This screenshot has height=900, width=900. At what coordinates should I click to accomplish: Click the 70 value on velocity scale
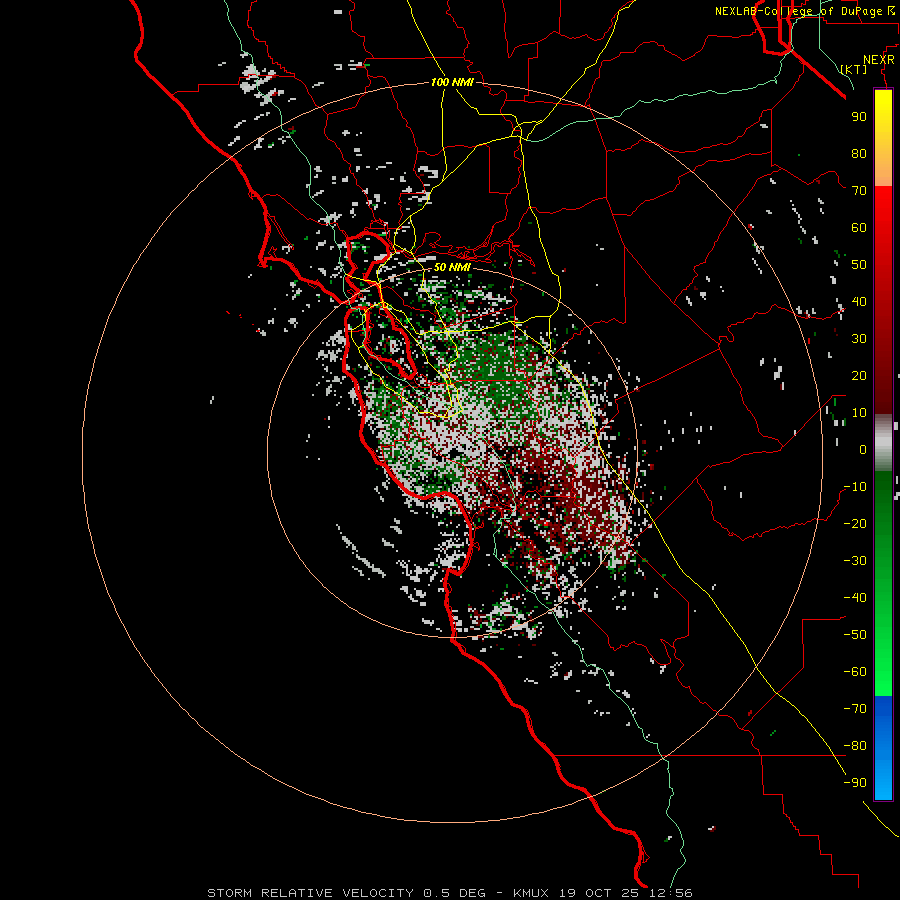point(859,191)
